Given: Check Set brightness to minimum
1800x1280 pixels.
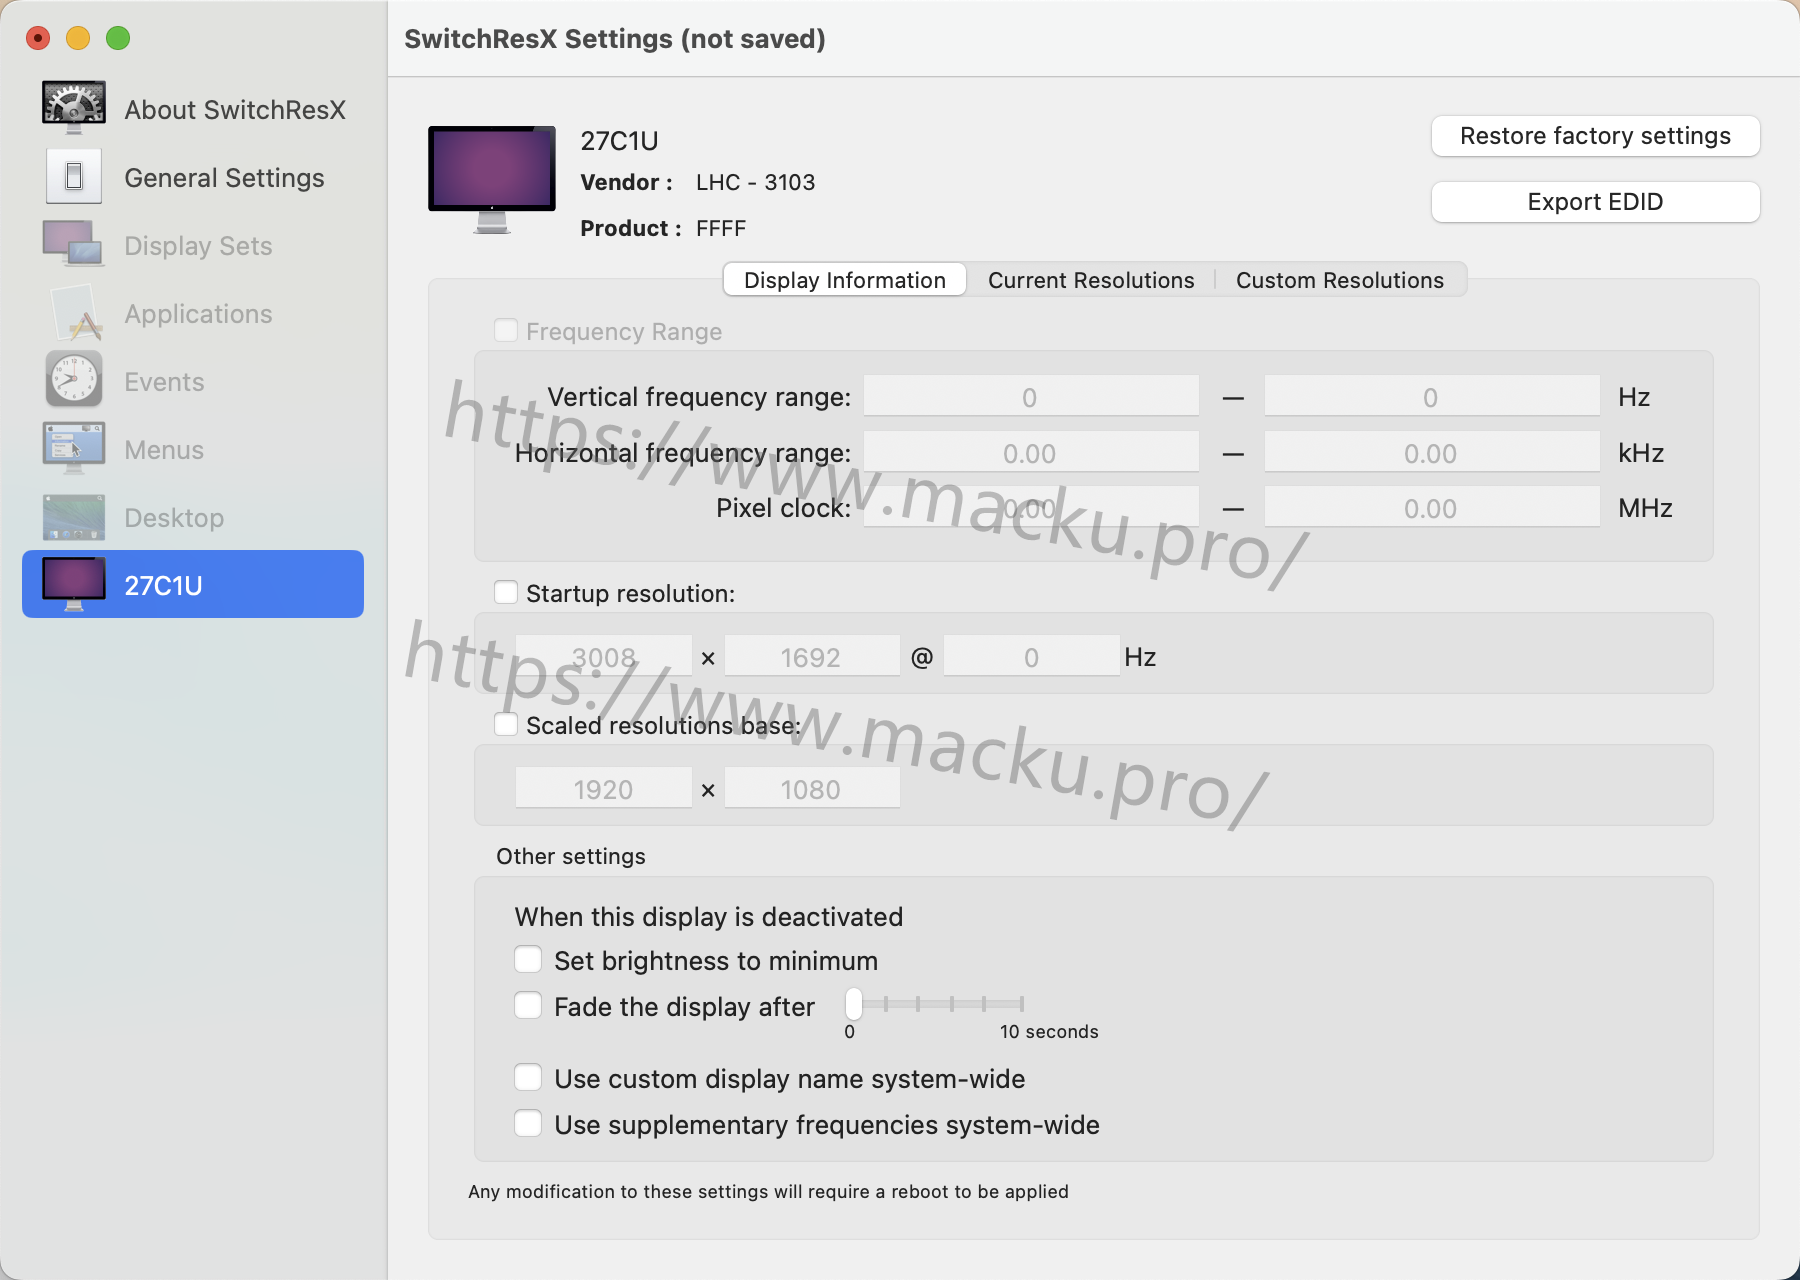Looking at the screenshot, I should (528, 960).
